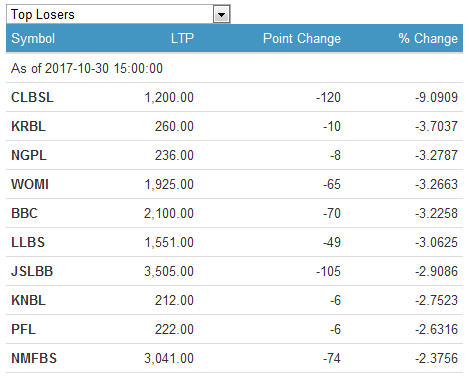Image resolution: width=469 pixels, height=379 pixels.
Task: Click the Top Losers combo box field
Action: click(x=118, y=15)
